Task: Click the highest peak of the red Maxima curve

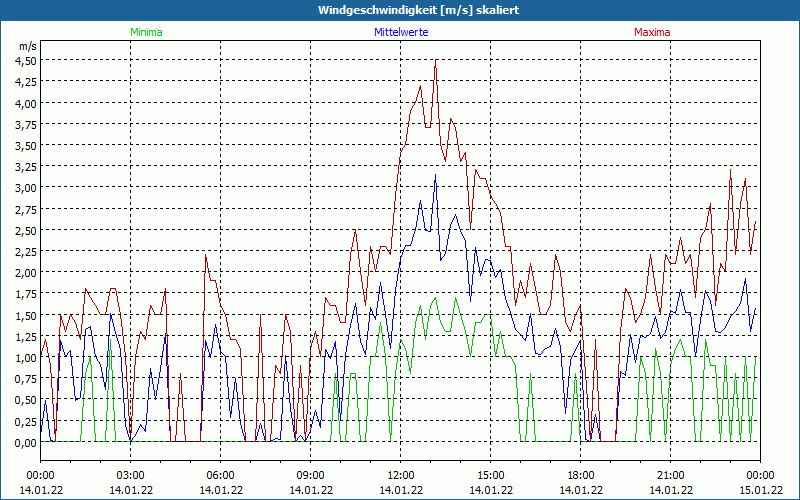Action: 436,63
